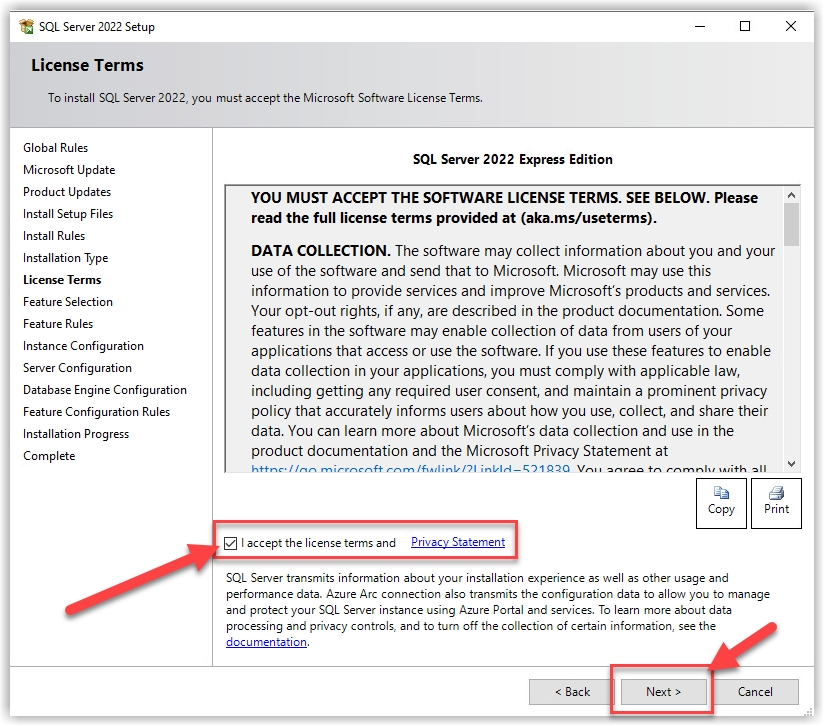Viewport: 824px width, 726px height.
Task: Click the SQL Server Setup title bar icon
Action: 26,26
